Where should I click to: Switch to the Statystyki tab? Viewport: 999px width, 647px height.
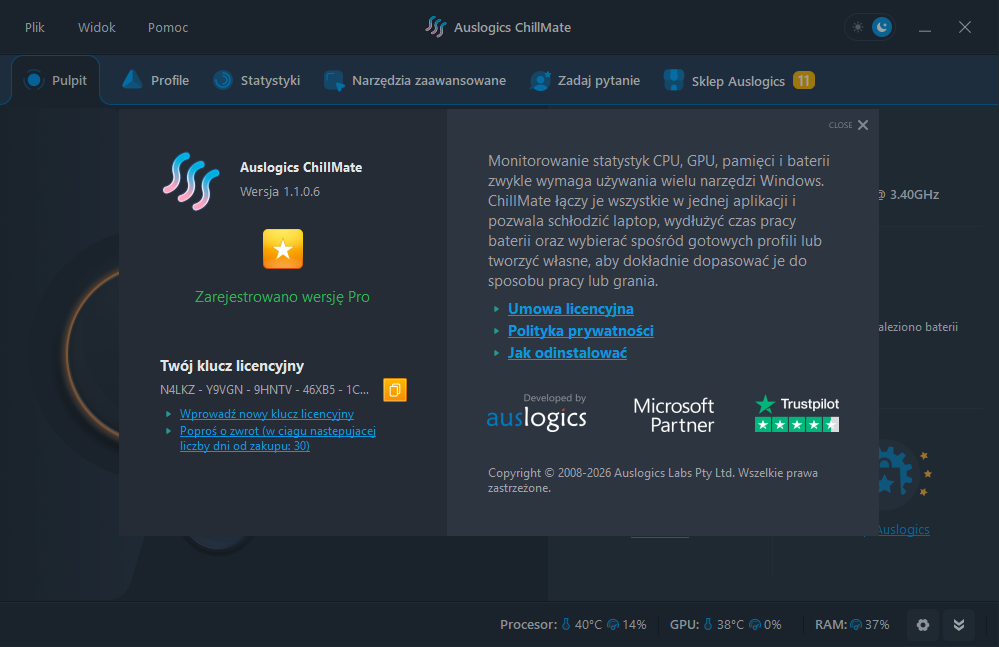coord(256,80)
